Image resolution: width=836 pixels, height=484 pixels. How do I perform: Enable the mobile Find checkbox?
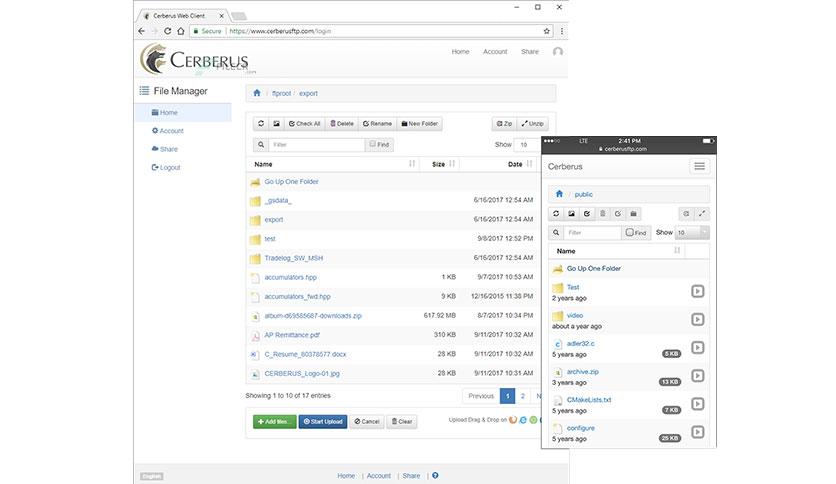point(630,232)
